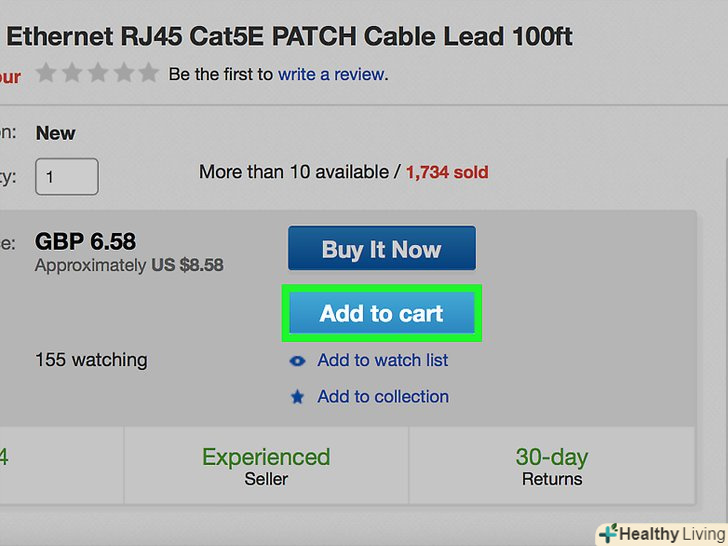Select the Experienced Seller badge
Viewport: 728px width, 546px height.
coord(266,466)
